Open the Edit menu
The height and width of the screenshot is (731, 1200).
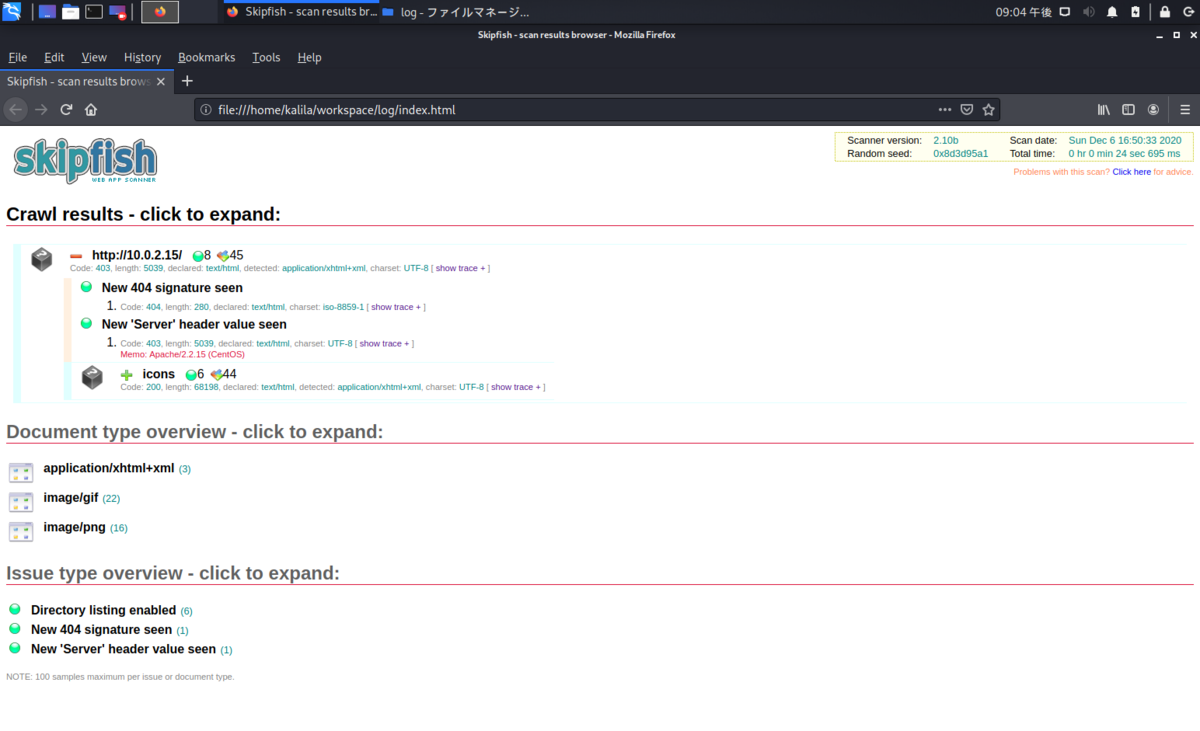[54, 57]
